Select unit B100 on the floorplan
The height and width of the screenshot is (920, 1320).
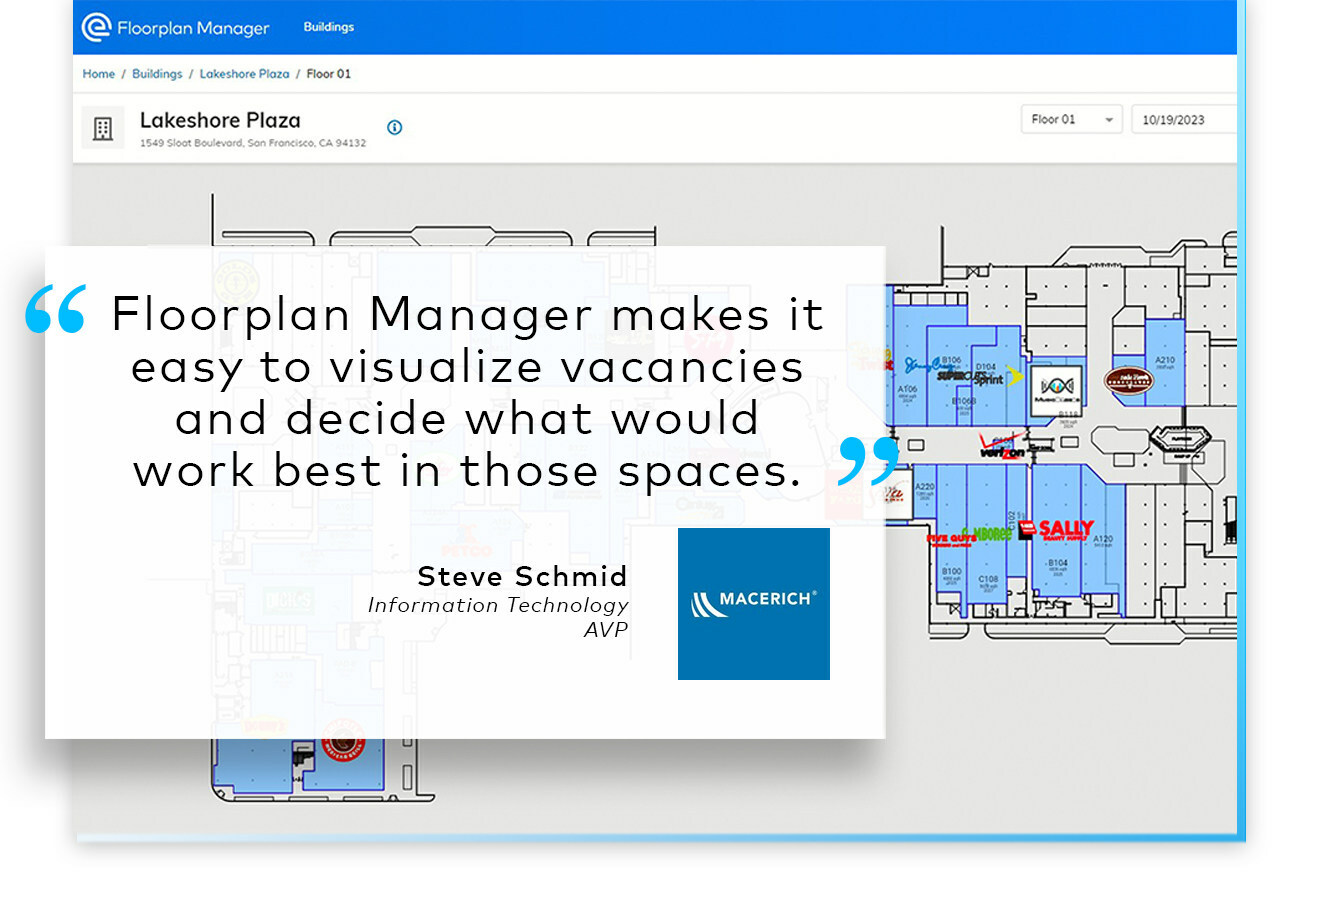(951, 574)
